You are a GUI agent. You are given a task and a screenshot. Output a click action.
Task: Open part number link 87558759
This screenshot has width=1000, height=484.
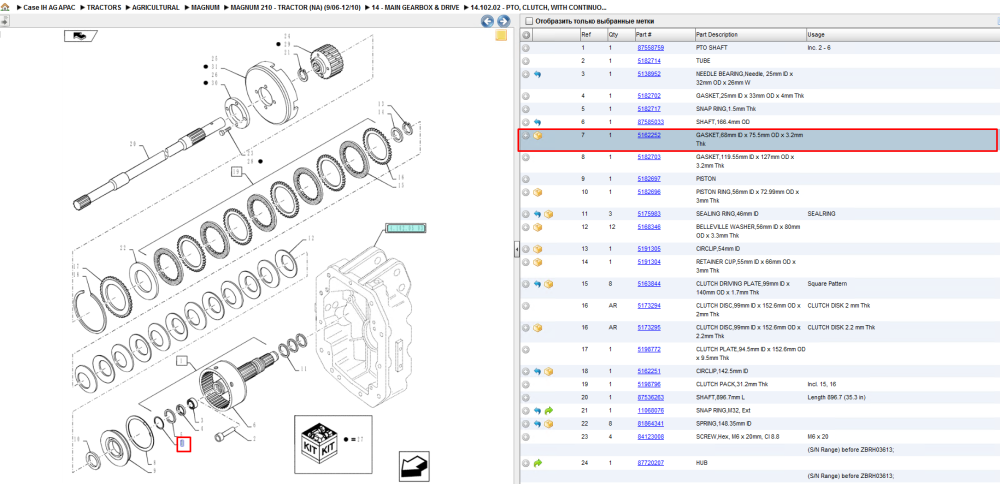[x=651, y=48]
